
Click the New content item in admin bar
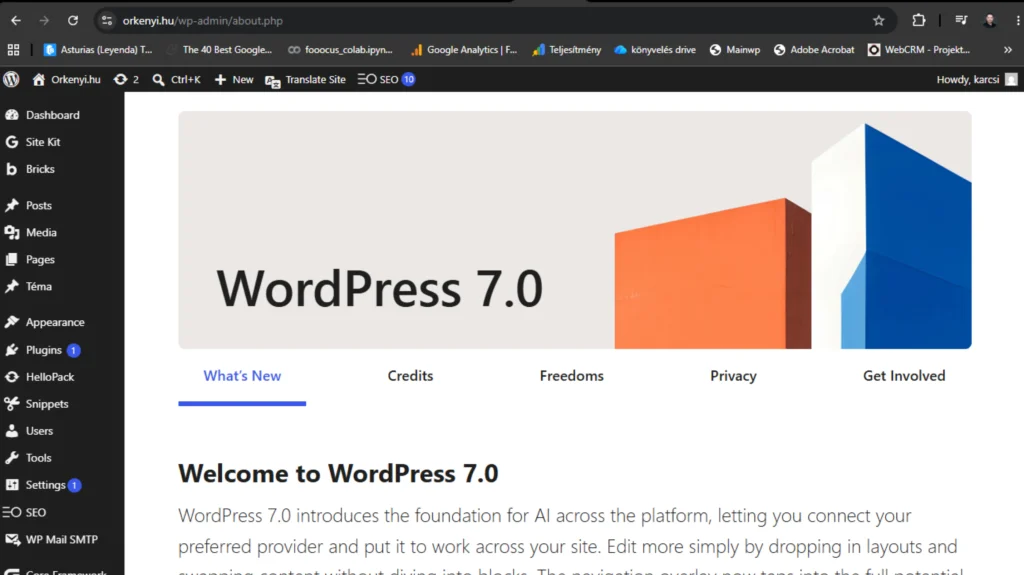tap(234, 79)
